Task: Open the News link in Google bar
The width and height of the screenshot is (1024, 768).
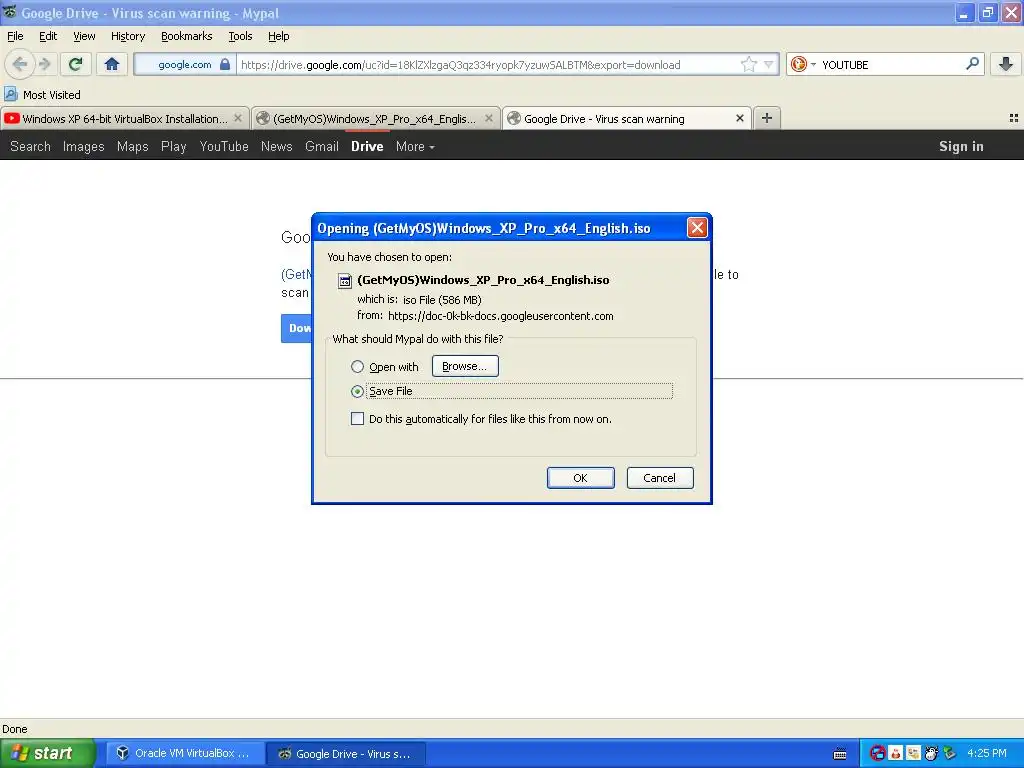Action: pos(276,146)
